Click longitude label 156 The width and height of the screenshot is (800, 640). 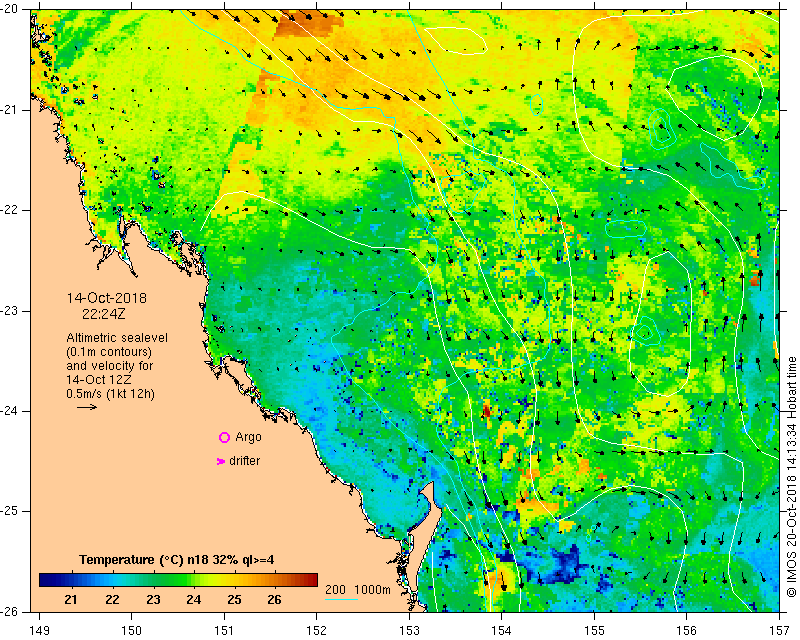pyautogui.click(x=687, y=630)
